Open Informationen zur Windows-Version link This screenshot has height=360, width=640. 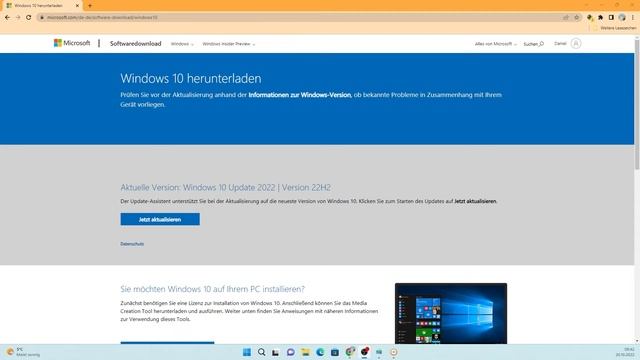300,95
